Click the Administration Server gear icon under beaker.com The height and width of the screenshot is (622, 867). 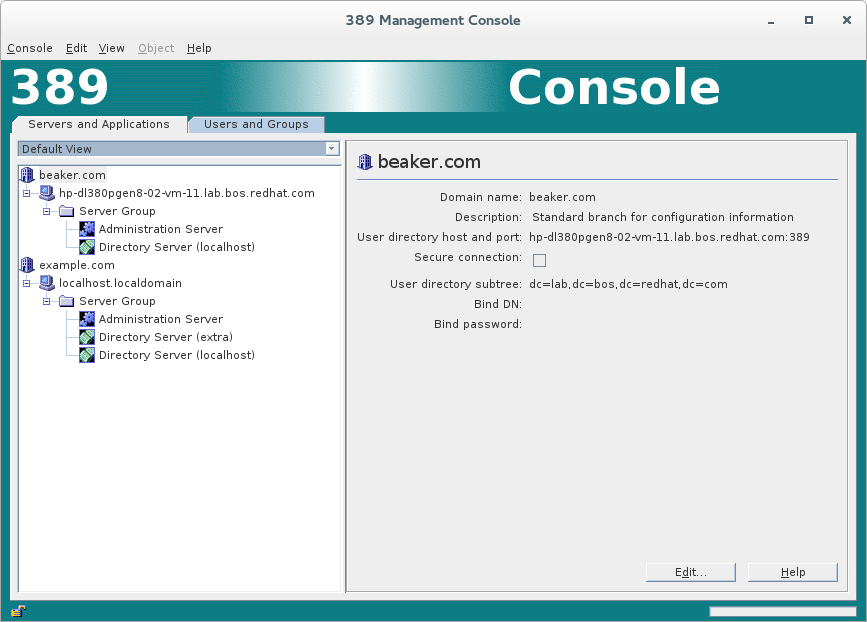(87, 229)
